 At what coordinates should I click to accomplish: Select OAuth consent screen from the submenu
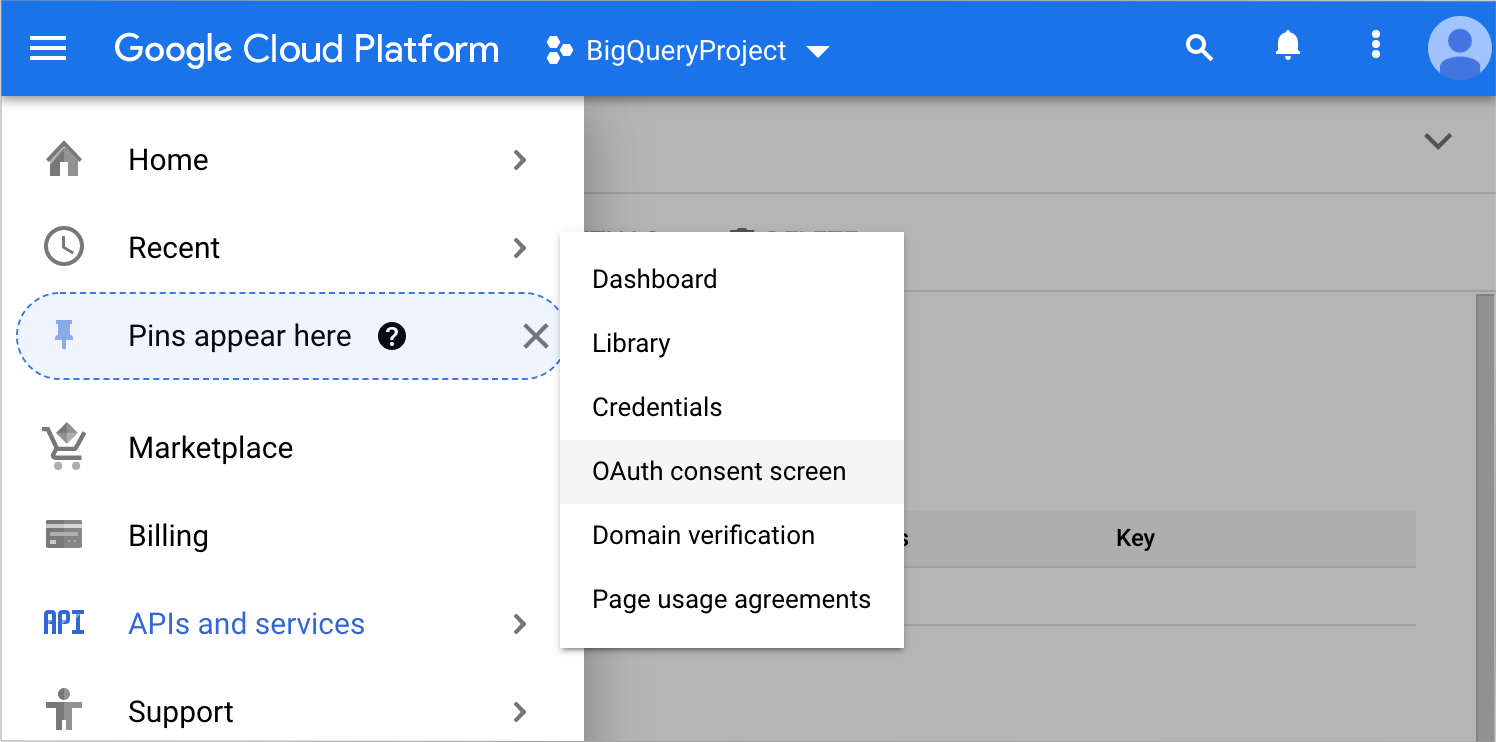pyautogui.click(x=719, y=471)
